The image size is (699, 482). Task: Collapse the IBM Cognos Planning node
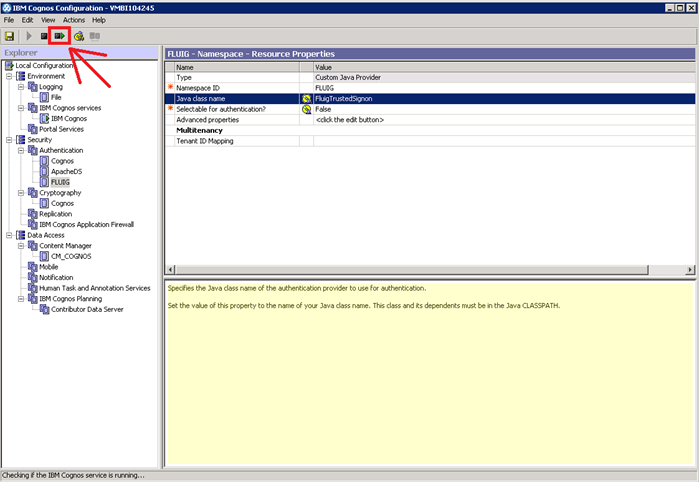pyautogui.click(x=21, y=299)
